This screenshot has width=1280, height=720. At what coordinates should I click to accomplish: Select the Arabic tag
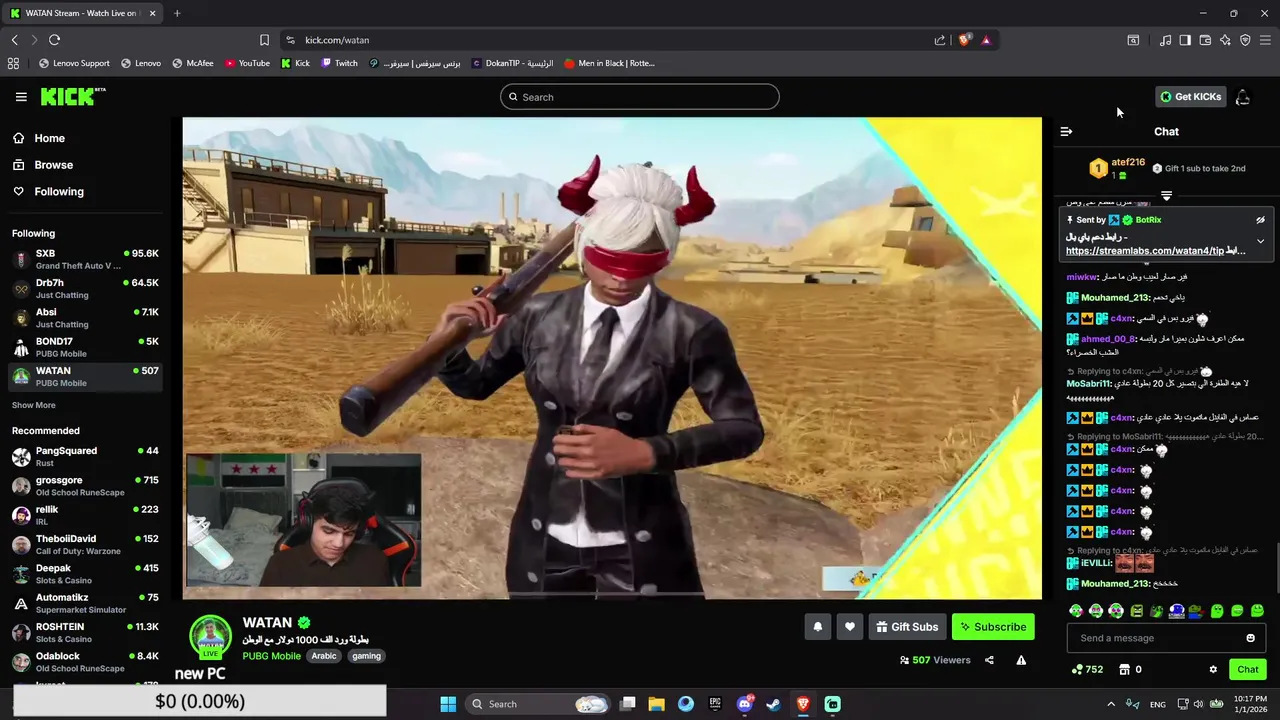pos(323,656)
